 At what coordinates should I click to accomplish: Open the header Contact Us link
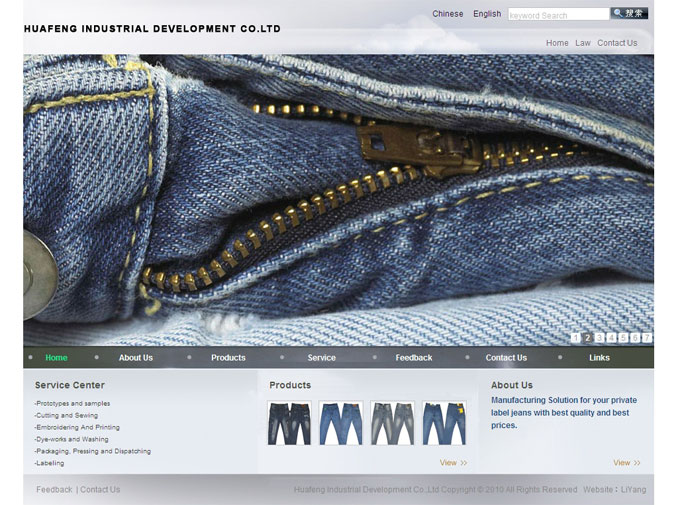tap(617, 43)
